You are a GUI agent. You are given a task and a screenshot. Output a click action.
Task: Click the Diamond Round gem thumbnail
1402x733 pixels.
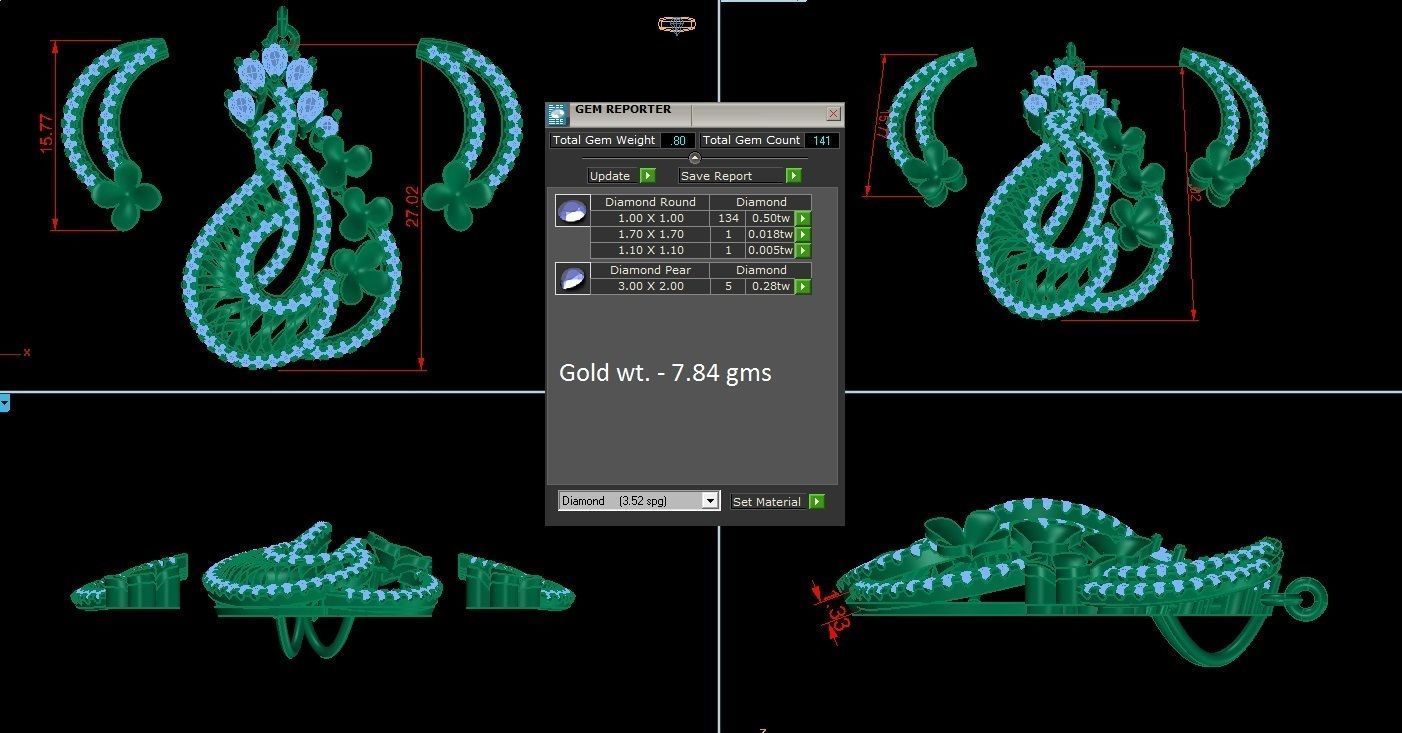(572, 211)
